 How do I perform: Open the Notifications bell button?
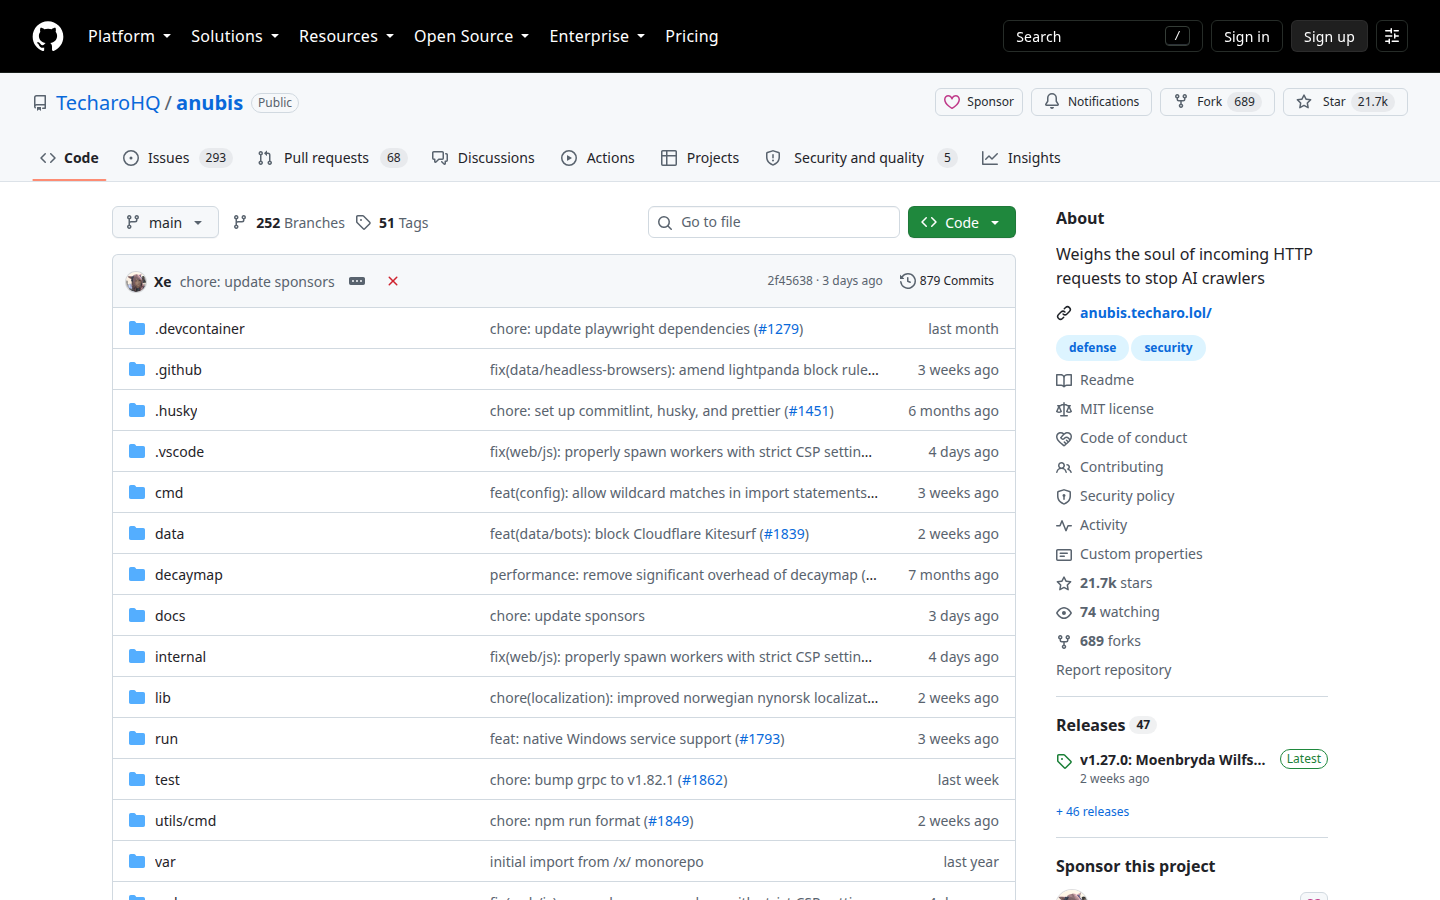click(x=1092, y=102)
